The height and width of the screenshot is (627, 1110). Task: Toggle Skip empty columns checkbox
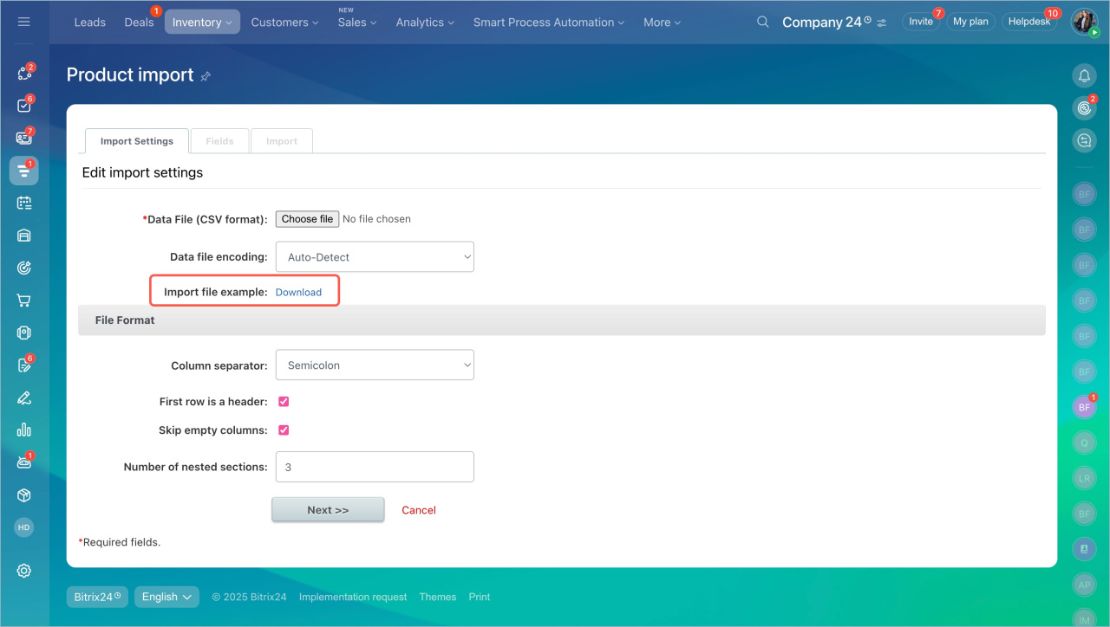coord(283,430)
